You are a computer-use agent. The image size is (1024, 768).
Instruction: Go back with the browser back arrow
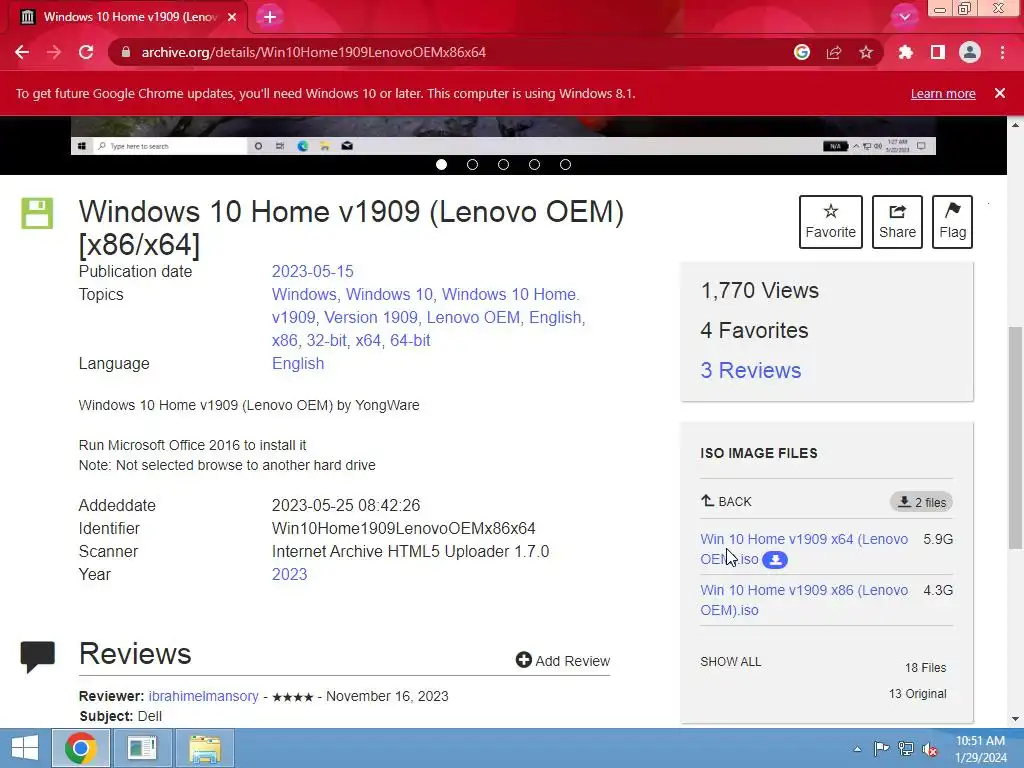[x=22, y=52]
